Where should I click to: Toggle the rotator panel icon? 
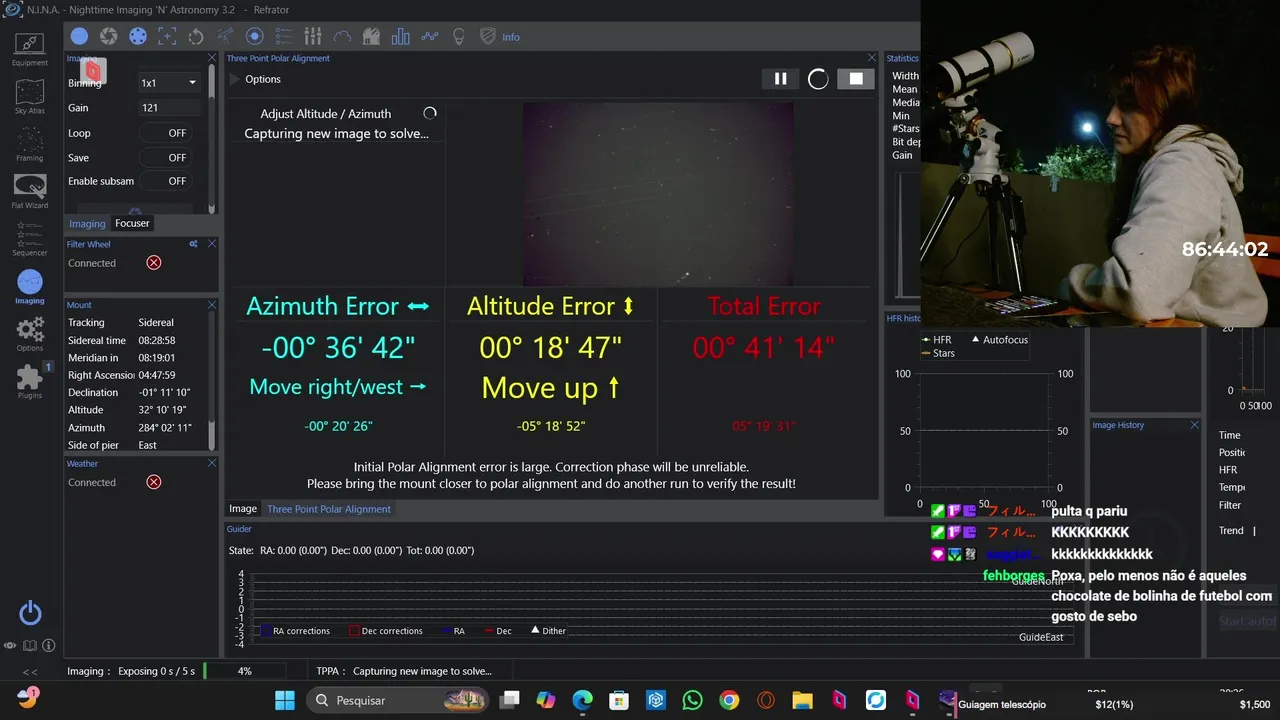point(196,37)
